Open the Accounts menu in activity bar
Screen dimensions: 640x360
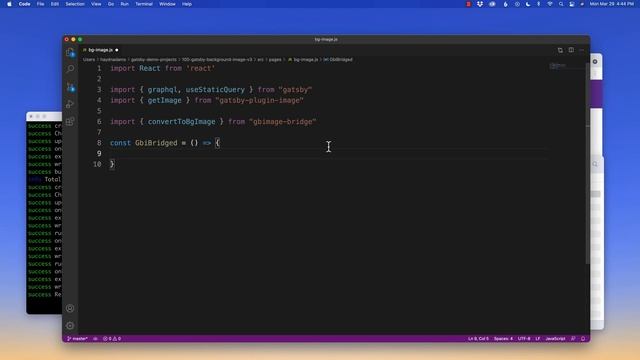tap(70, 308)
